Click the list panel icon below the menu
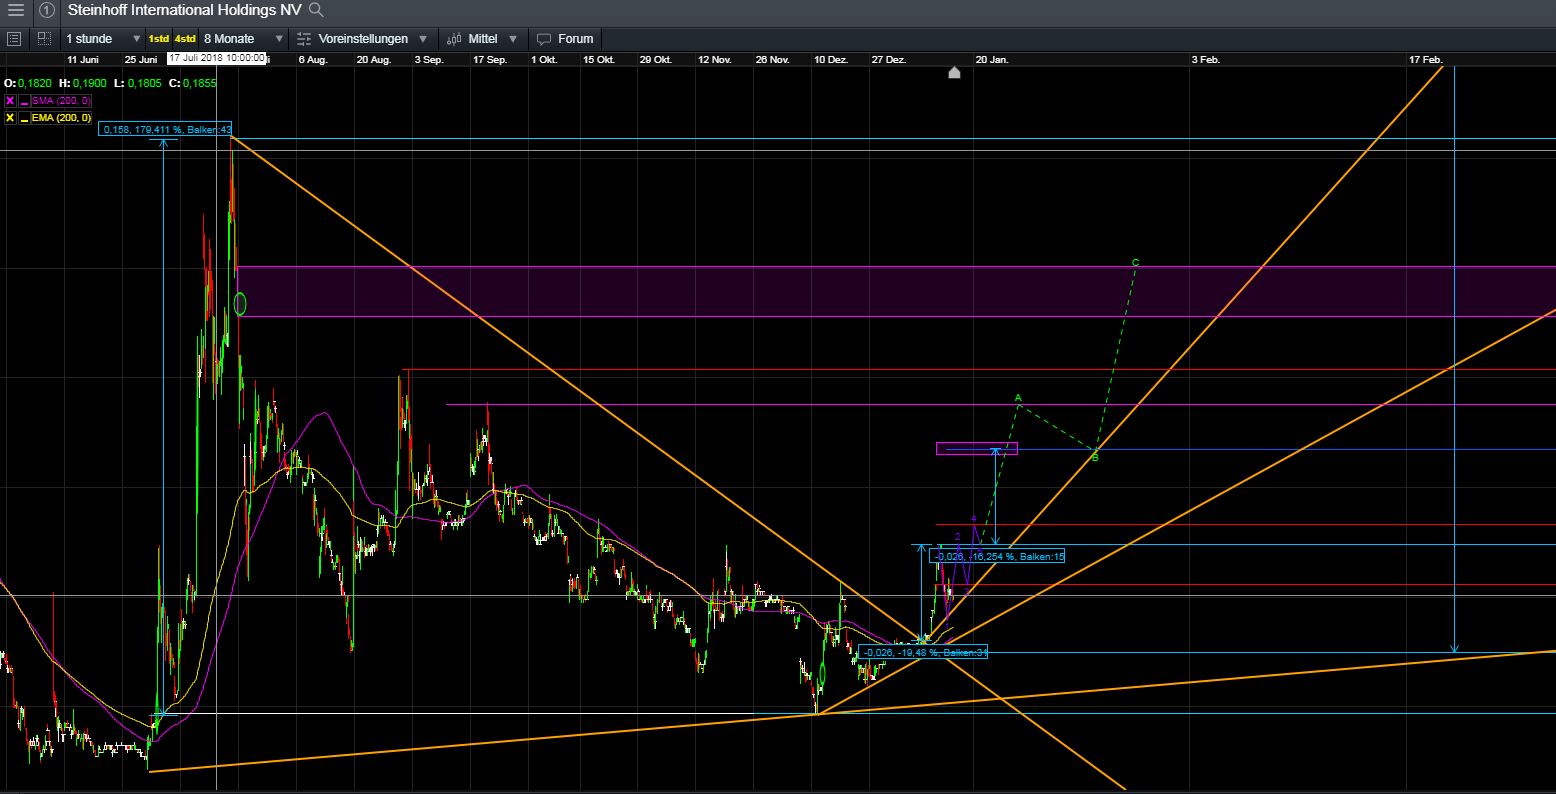 [14, 39]
